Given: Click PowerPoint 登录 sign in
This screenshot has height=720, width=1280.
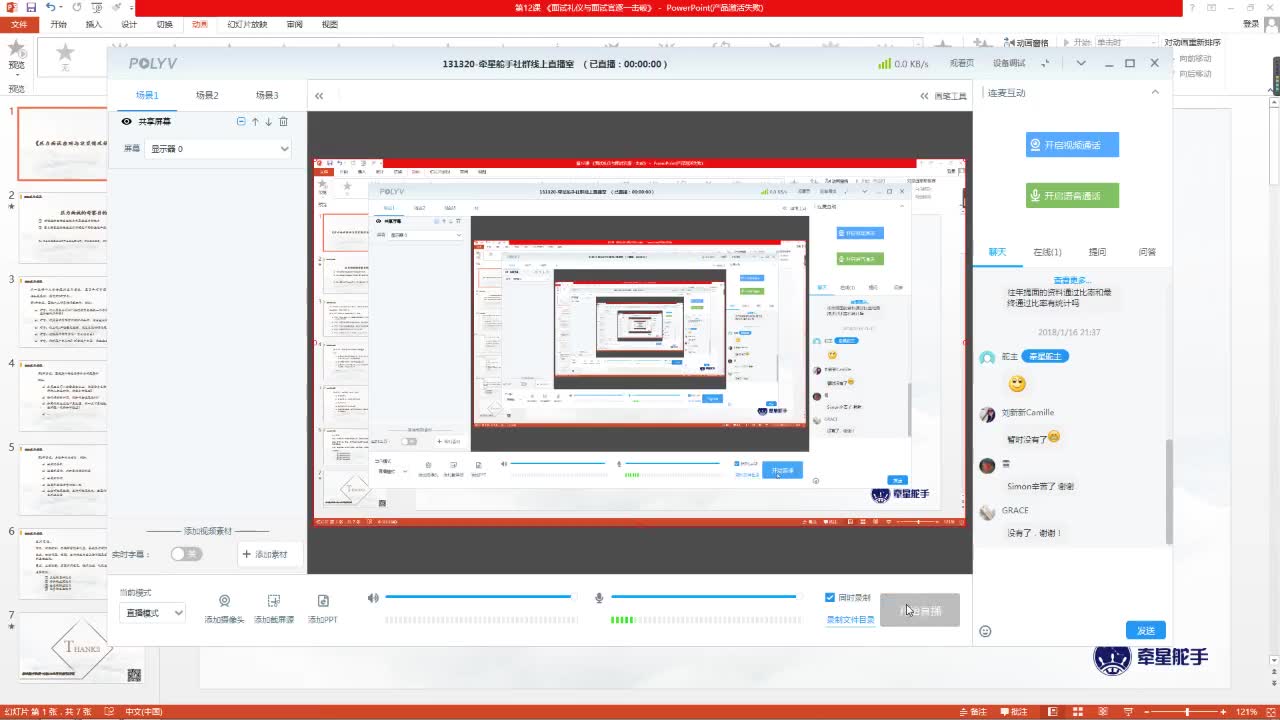Looking at the screenshot, I should point(1250,24).
